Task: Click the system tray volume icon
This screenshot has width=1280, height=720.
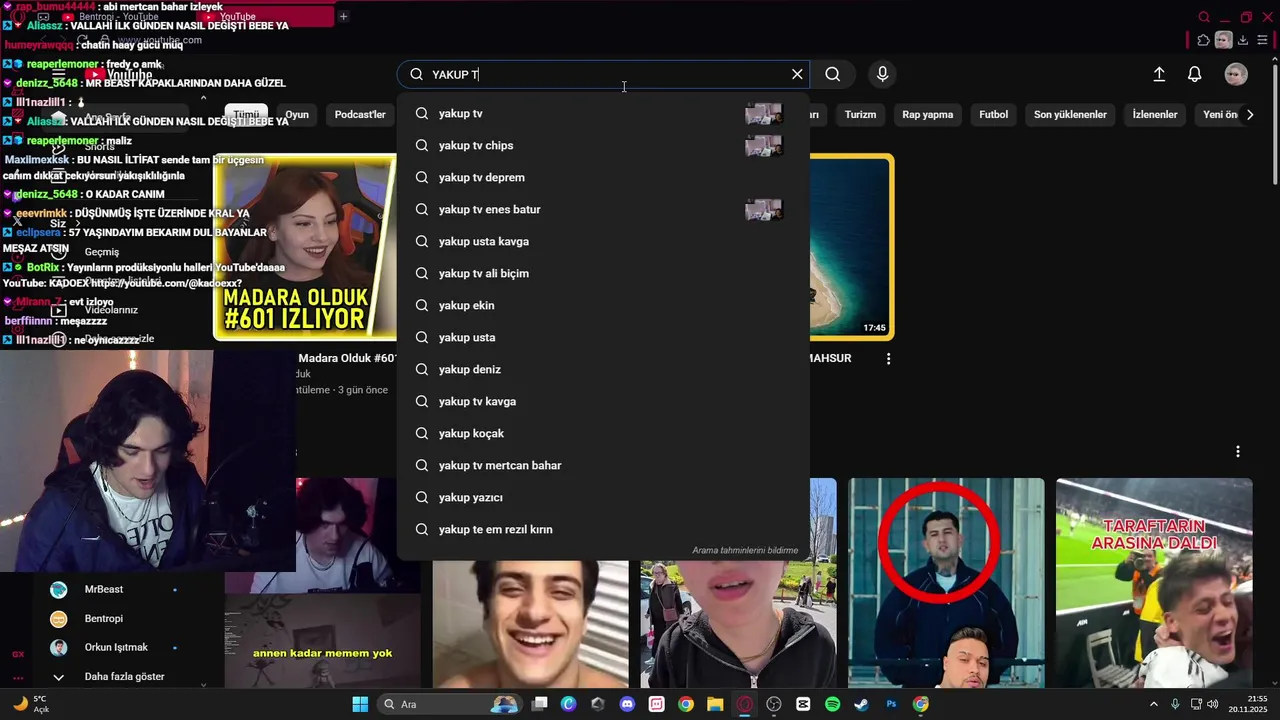Action: coord(1215,704)
